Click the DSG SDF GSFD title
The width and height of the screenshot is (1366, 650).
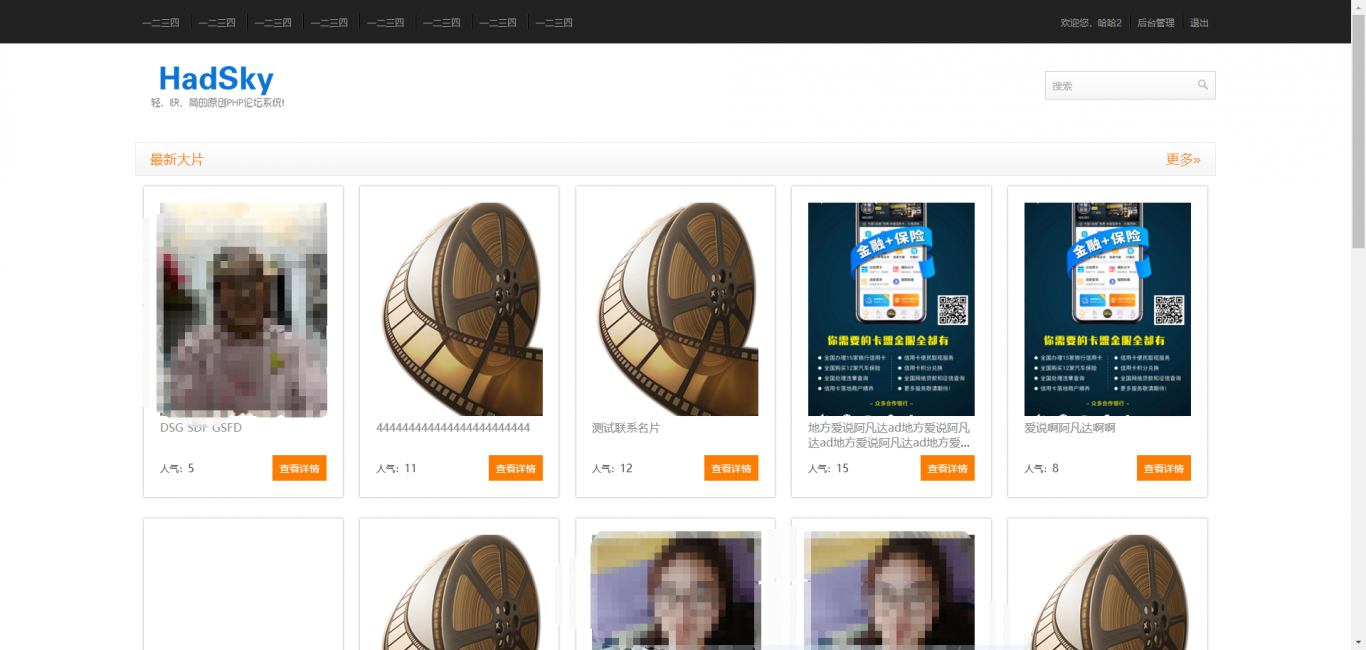click(x=201, y=428)
